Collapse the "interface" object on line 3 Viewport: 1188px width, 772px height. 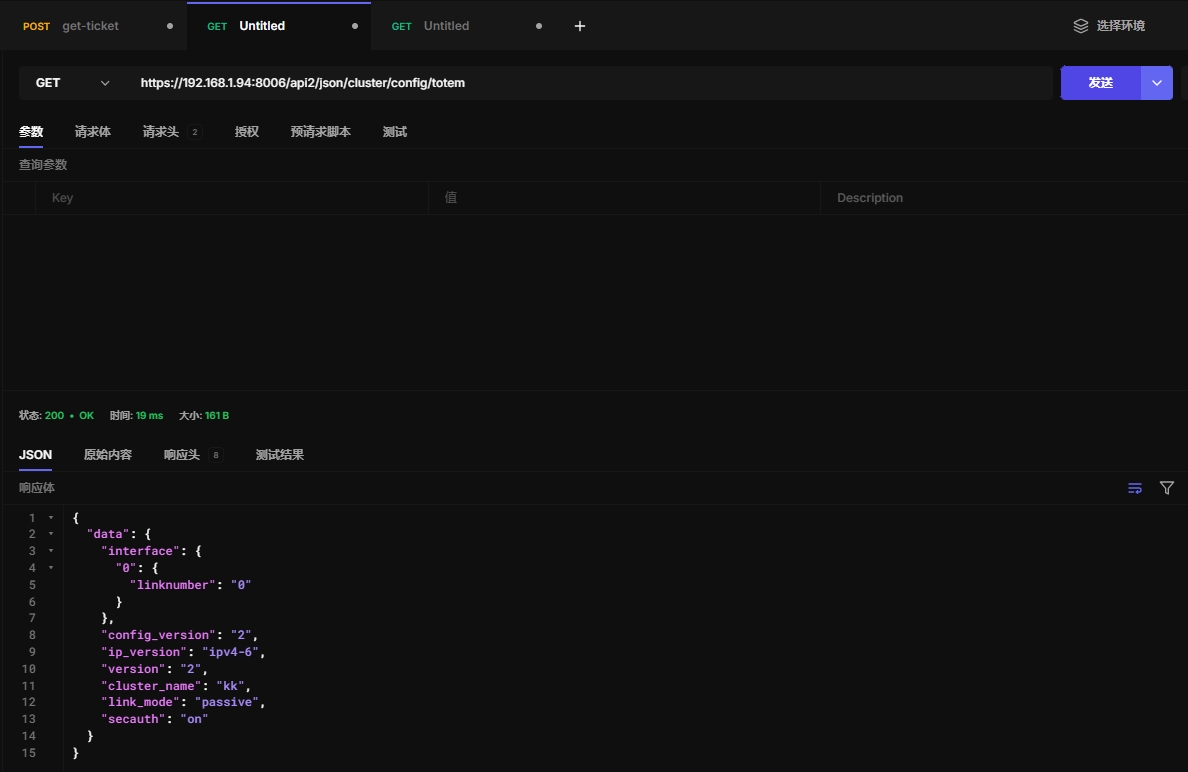[51, 551]
